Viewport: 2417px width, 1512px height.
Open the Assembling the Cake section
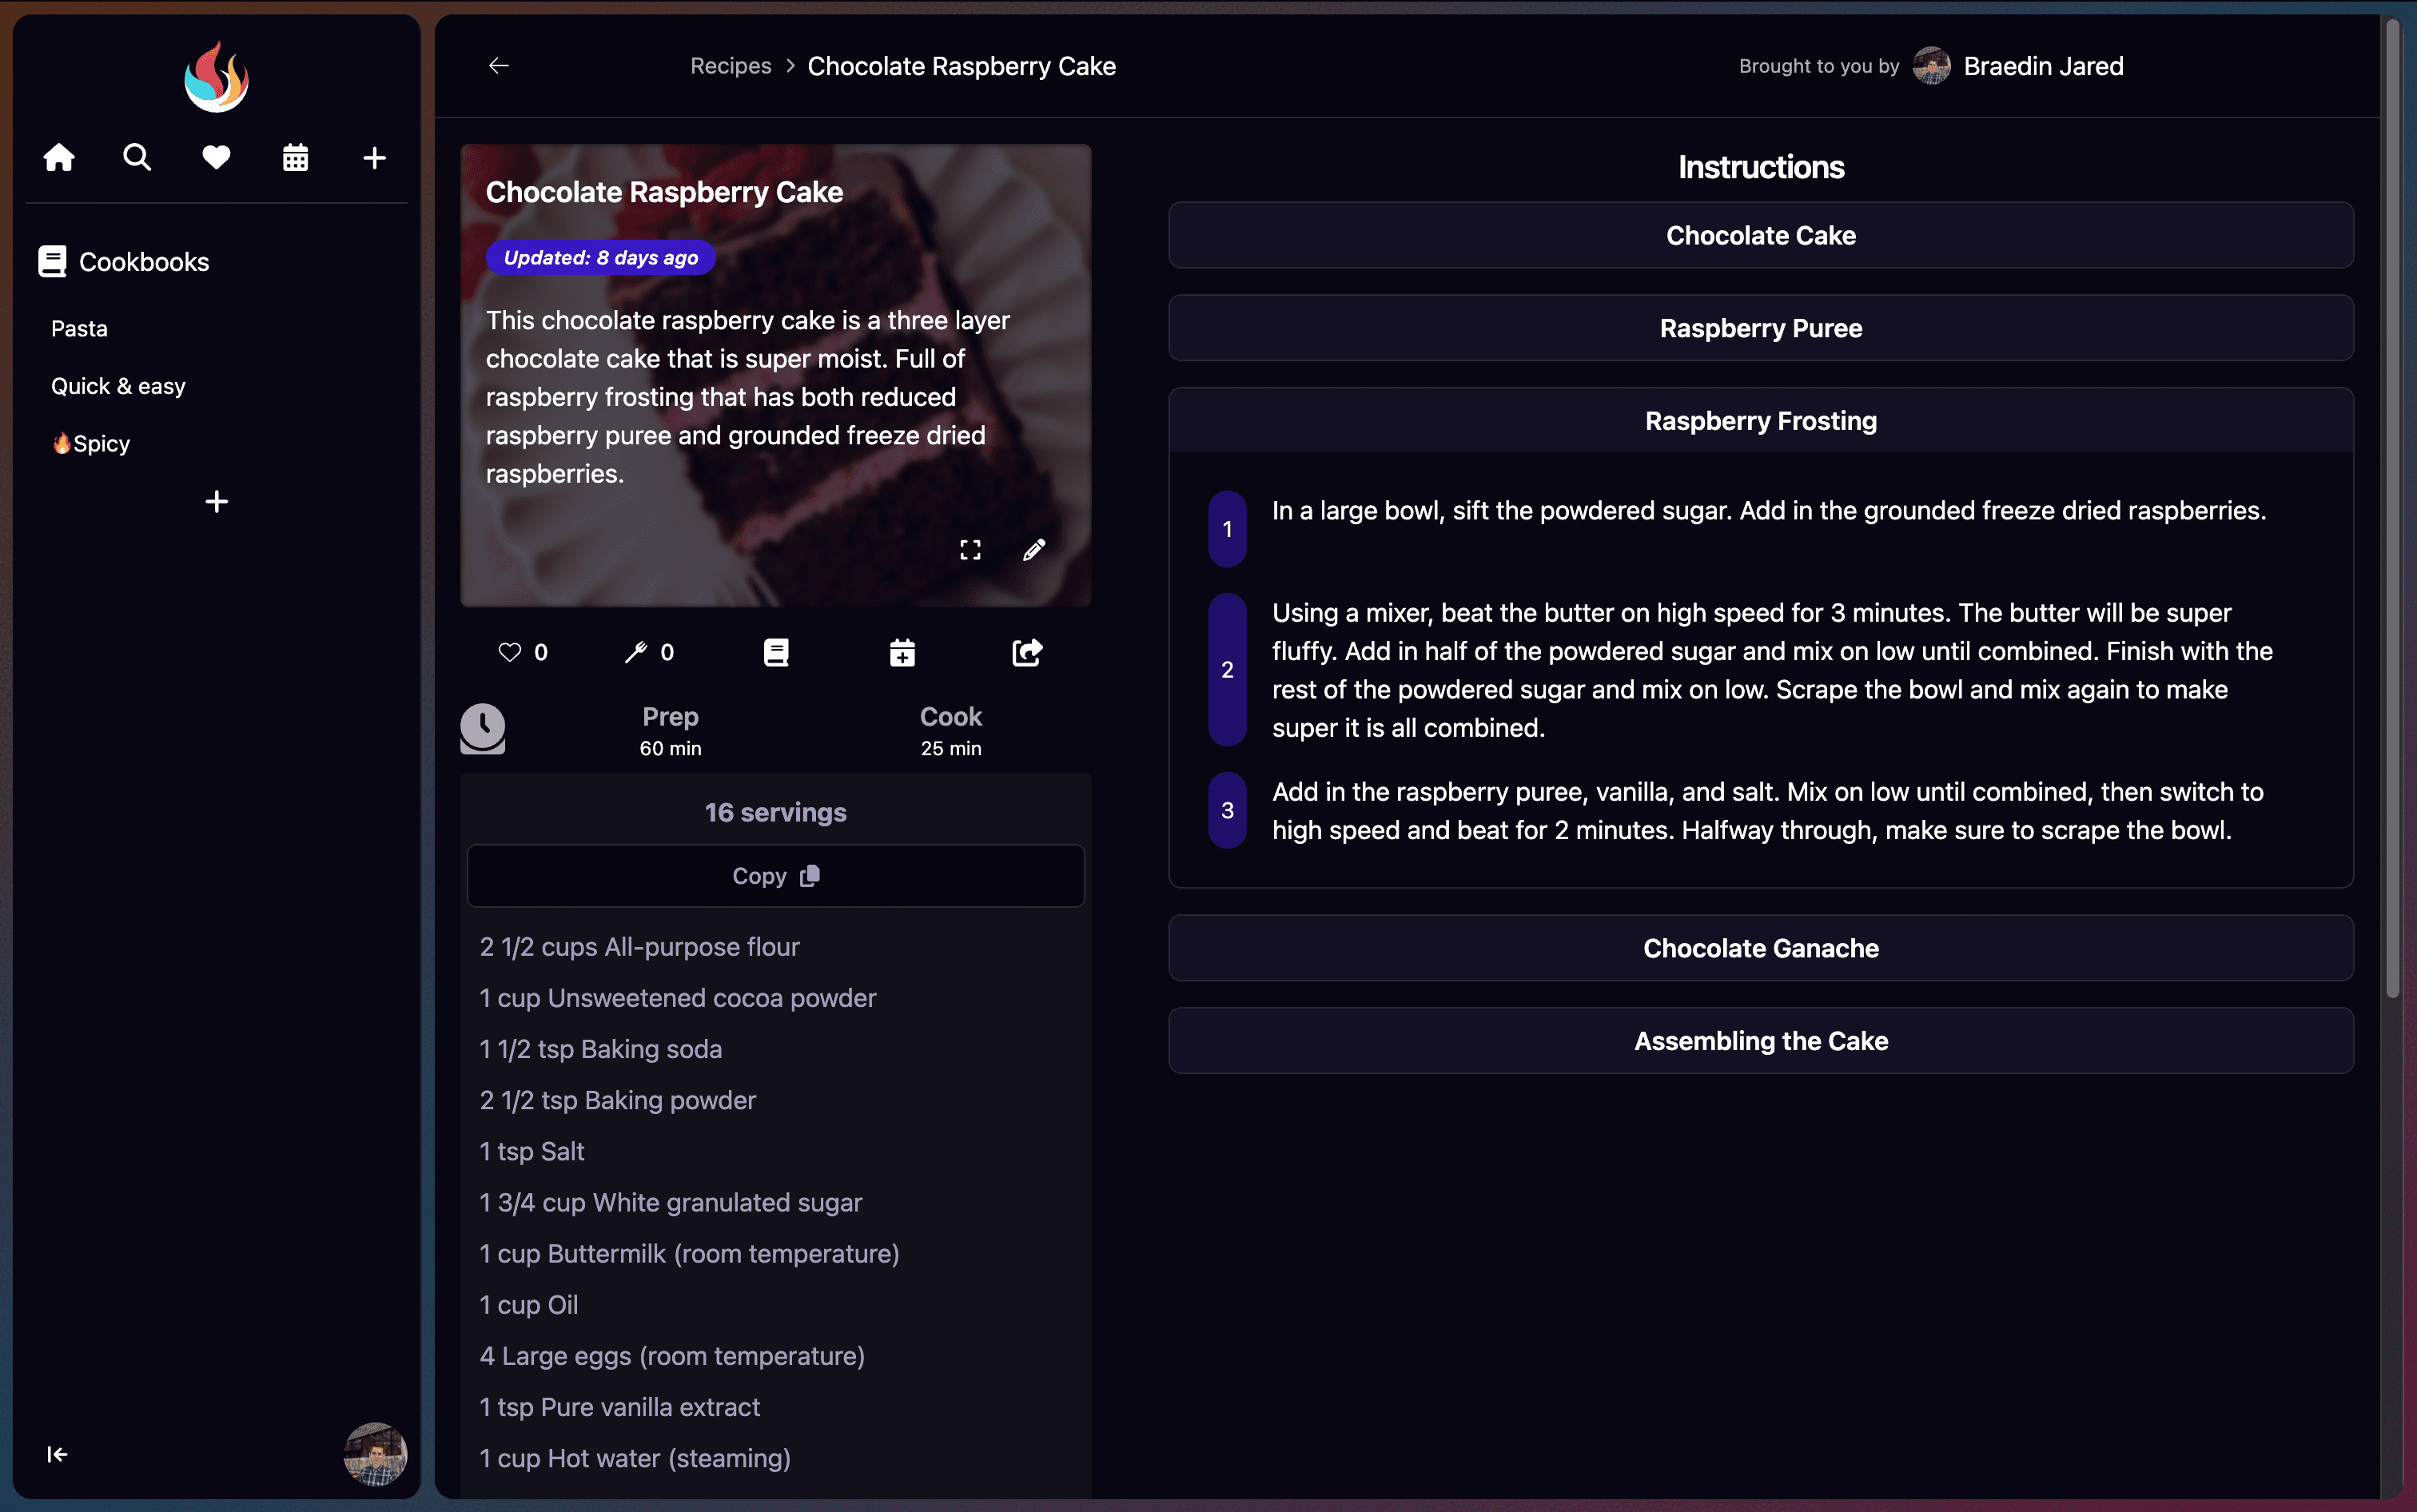point(1760,1040)
